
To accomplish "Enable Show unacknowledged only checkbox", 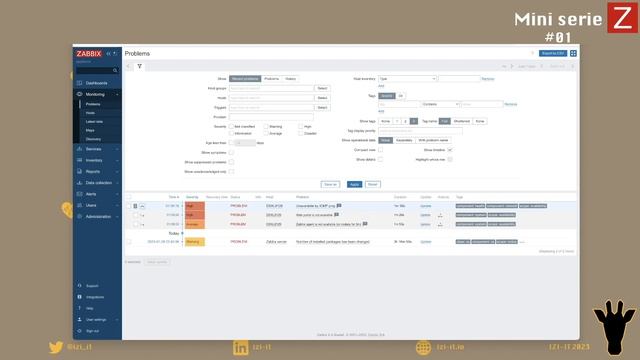I will tap(231, 172).
